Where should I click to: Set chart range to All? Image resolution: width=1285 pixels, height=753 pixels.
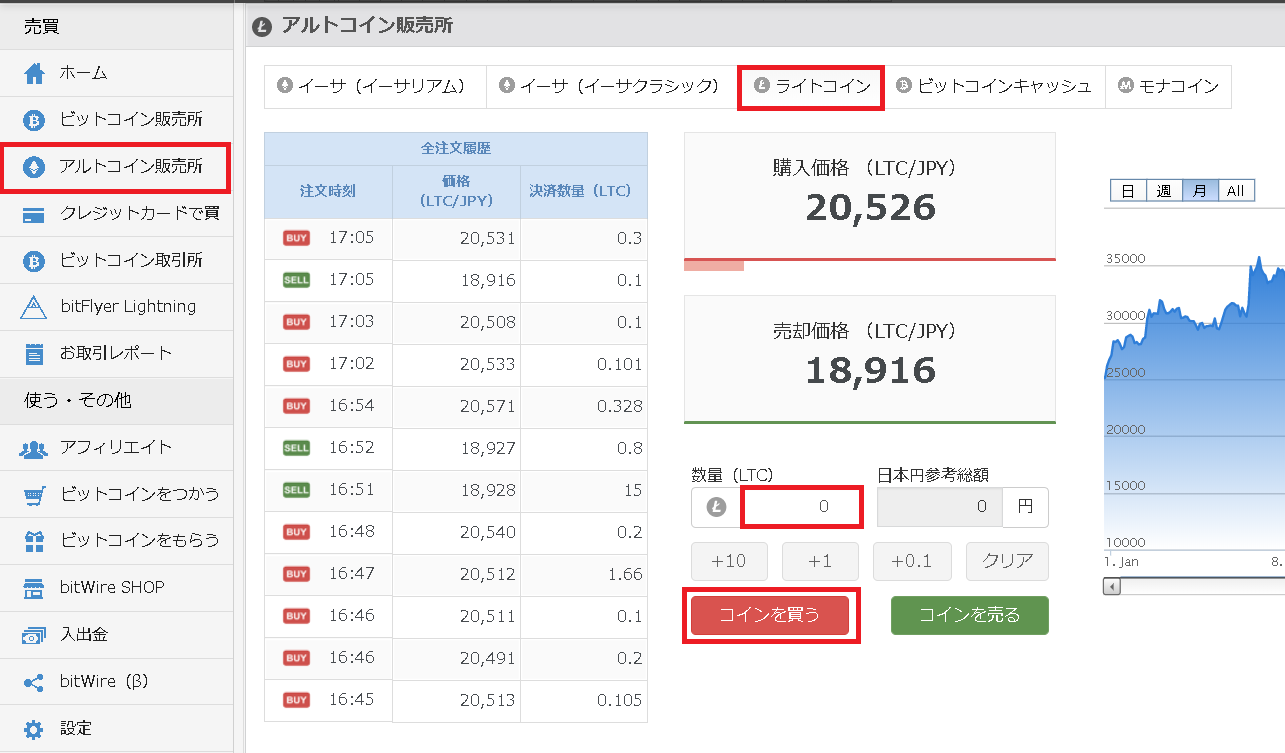point(1236,191)
